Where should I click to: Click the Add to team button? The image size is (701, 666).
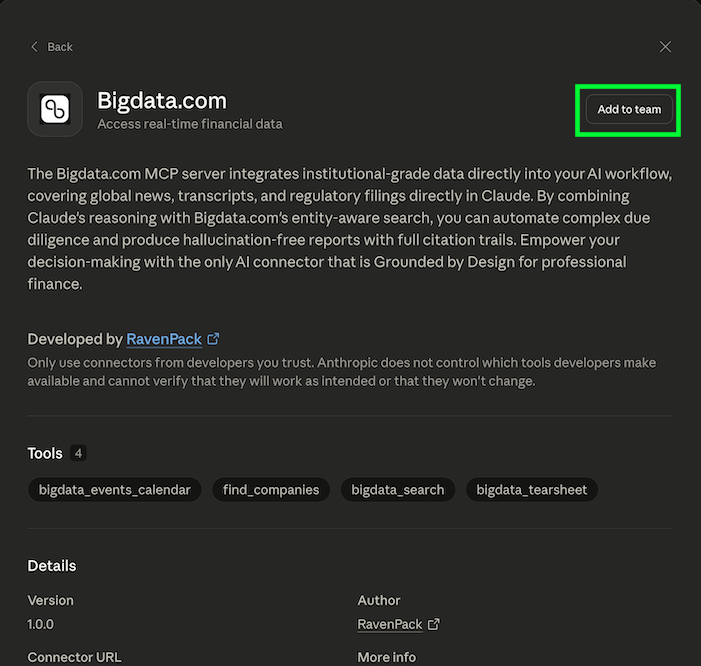pos(629,110)
